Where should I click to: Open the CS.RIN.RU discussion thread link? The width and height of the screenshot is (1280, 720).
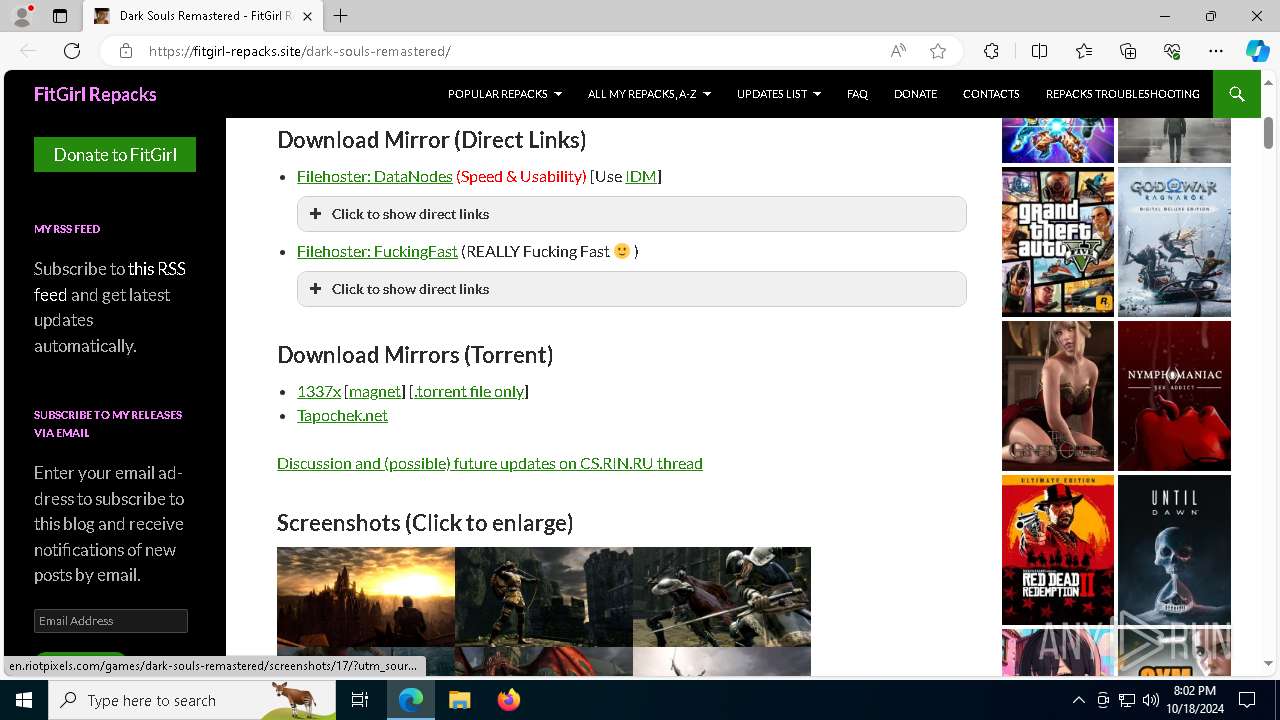[490, 463]
